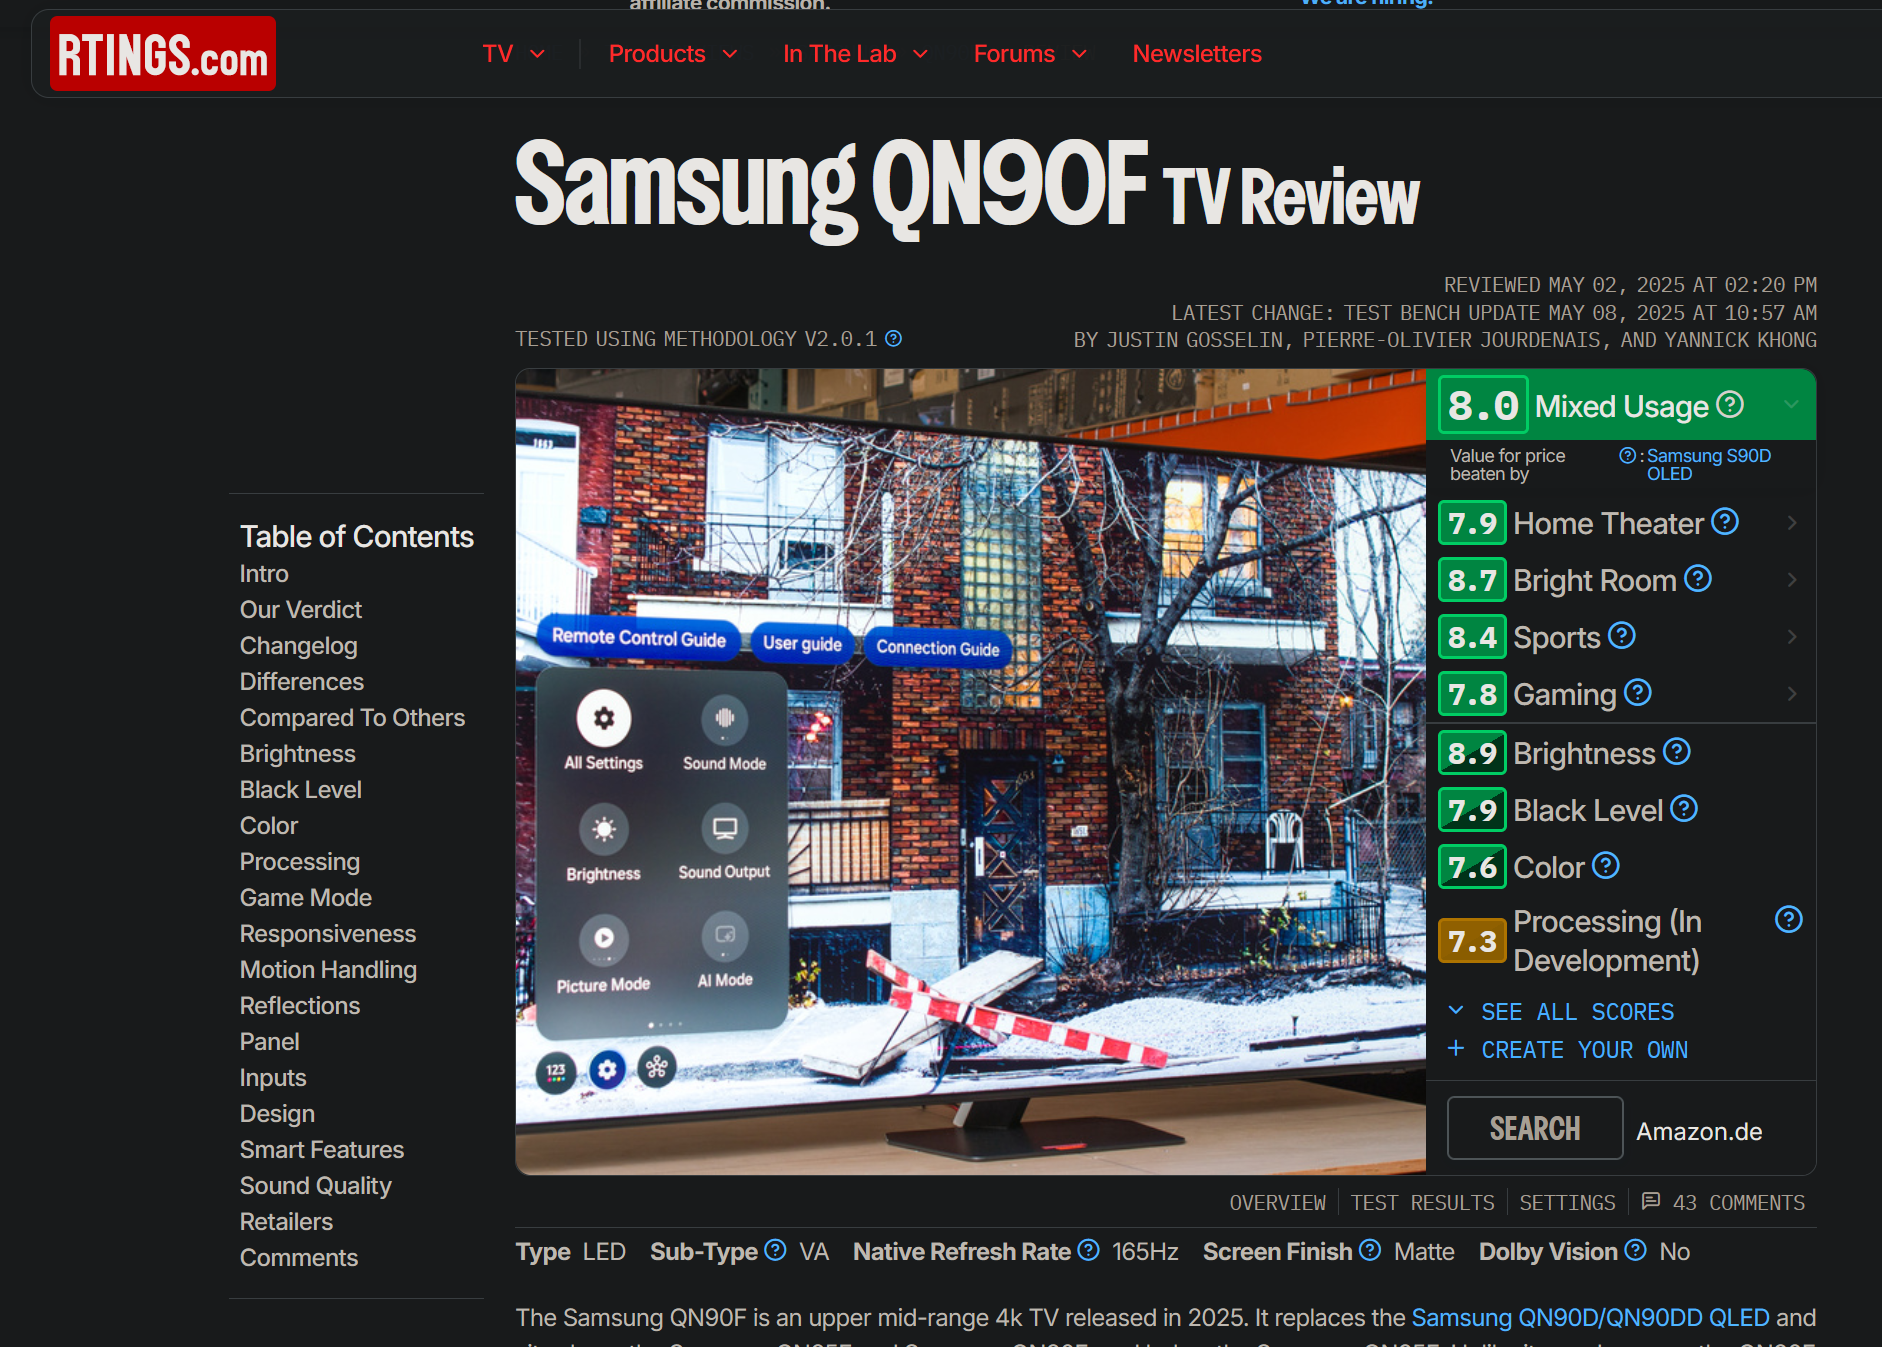Viewport: 1882px width, 1347px height.
Task: Switch to the Test Results tab
Action: click(x=1422, y=1203)
